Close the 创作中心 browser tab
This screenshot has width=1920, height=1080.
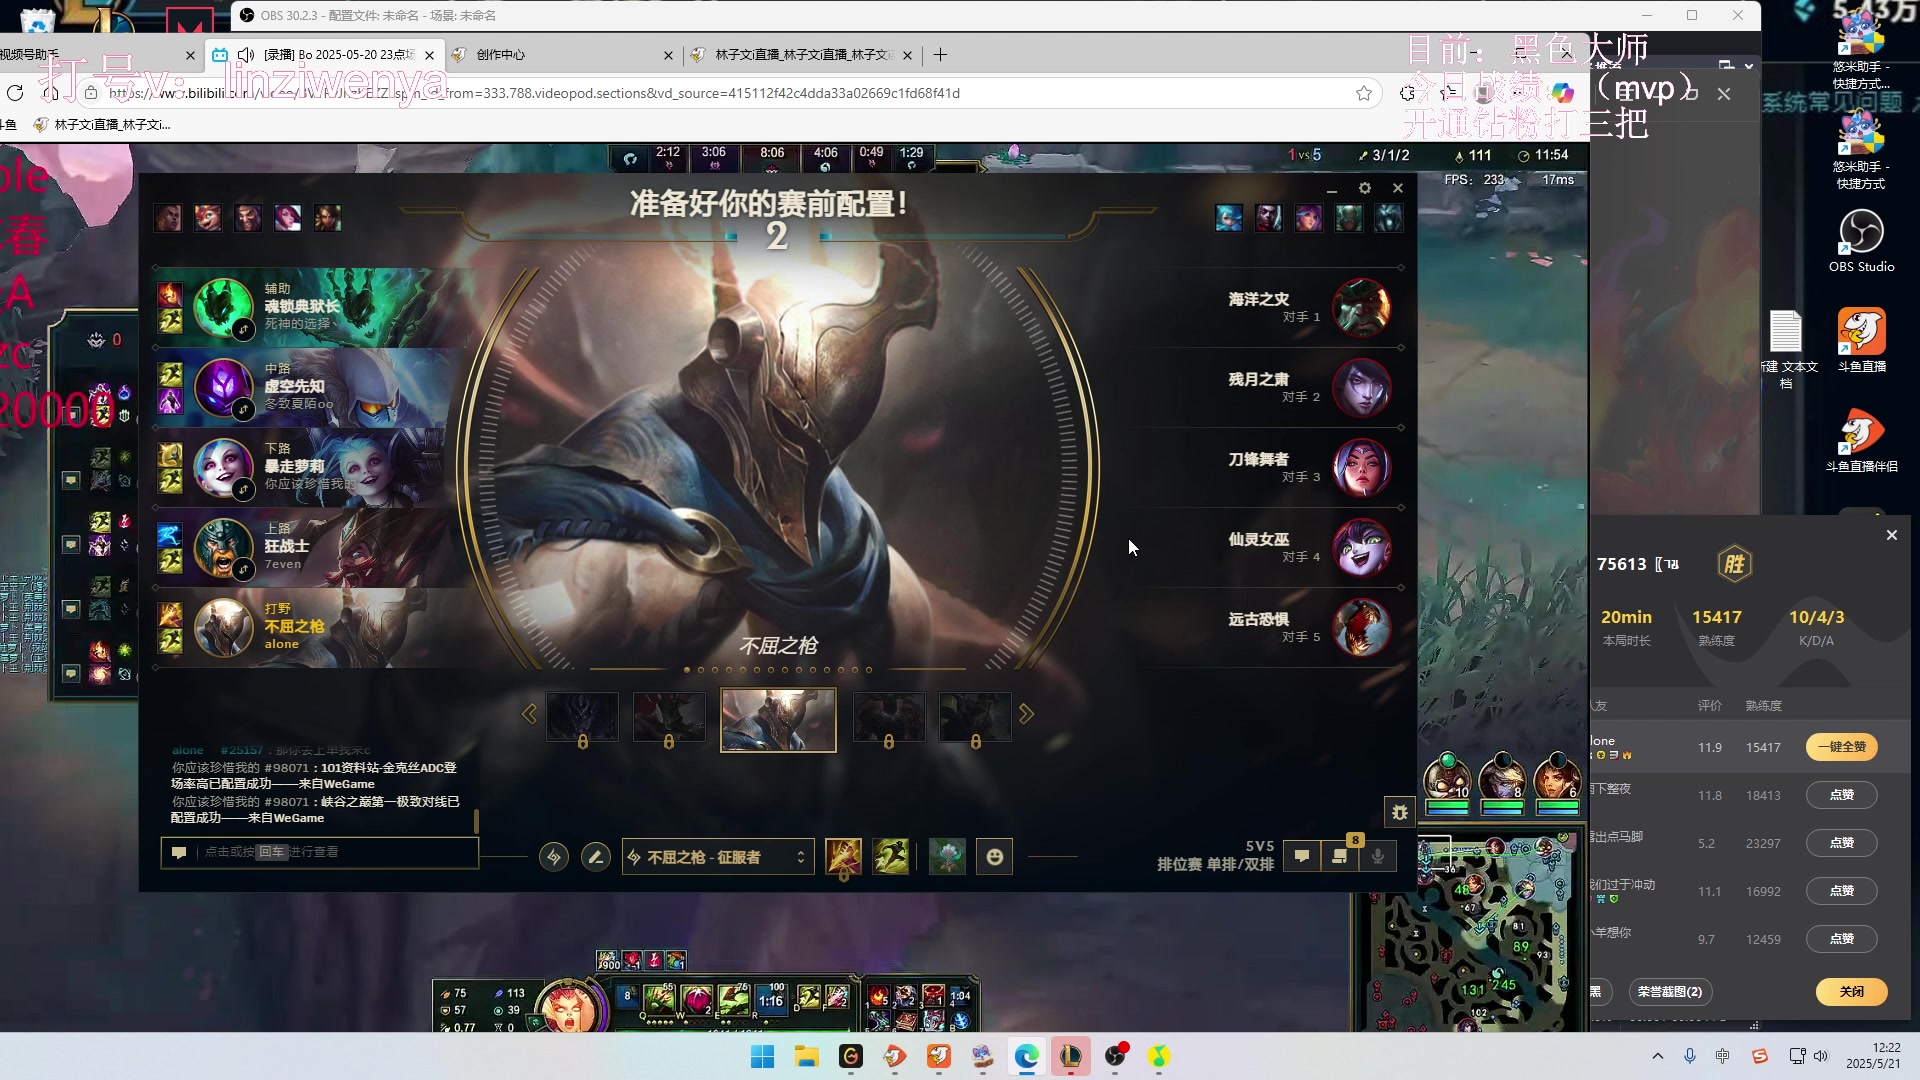tap(668, 55)
